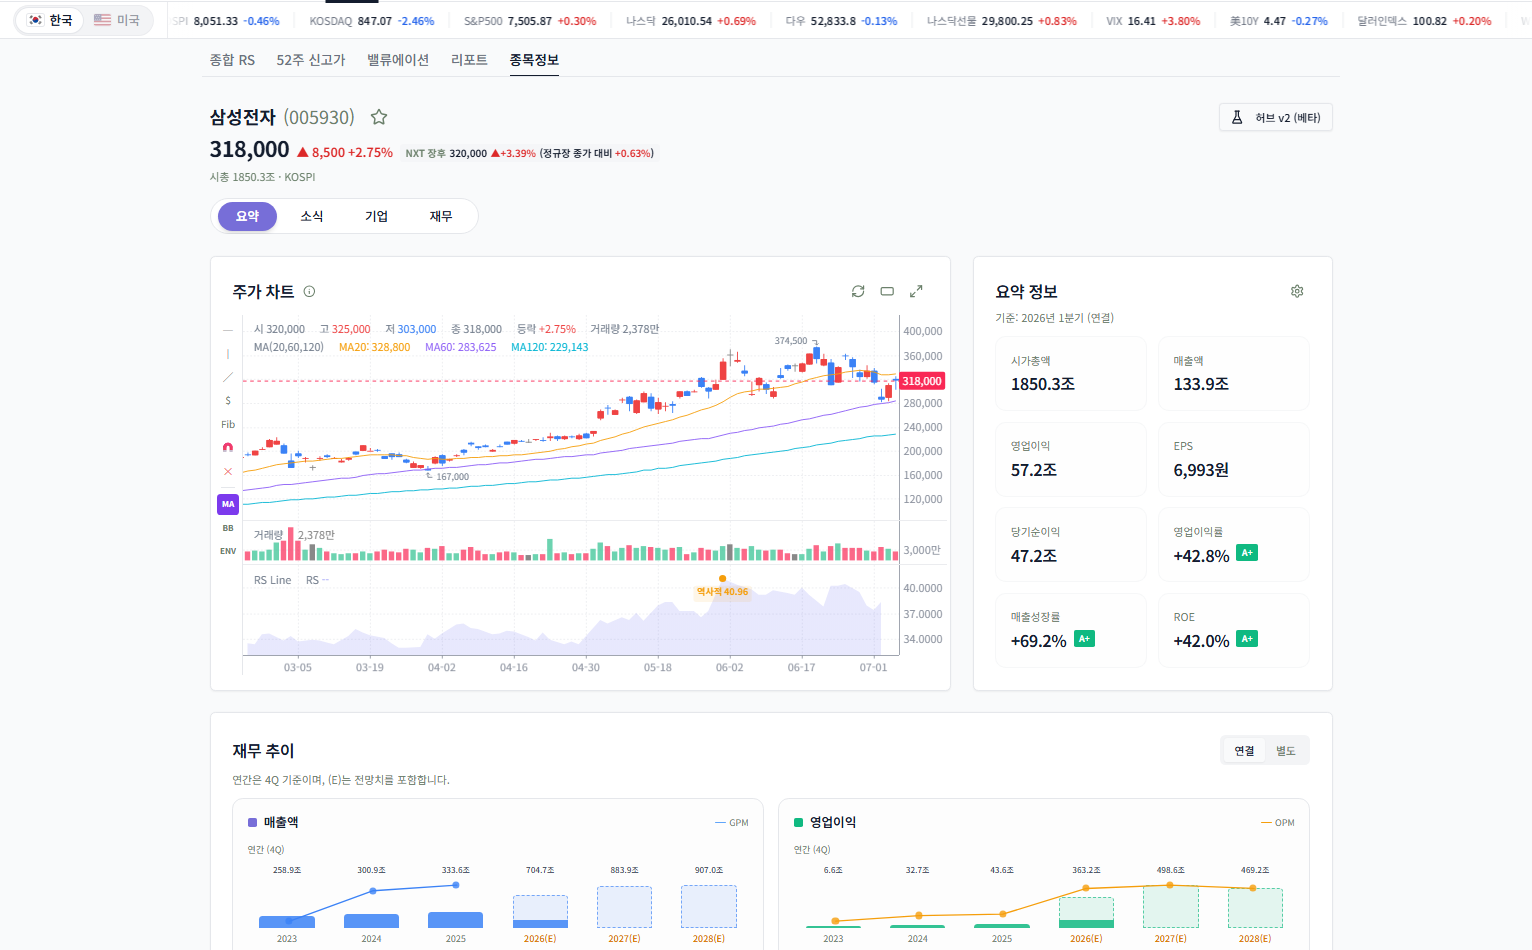Click the 2026(E) bar in 매출액 chart
This screenshot has height=950, width=1532.
(540, 911)
